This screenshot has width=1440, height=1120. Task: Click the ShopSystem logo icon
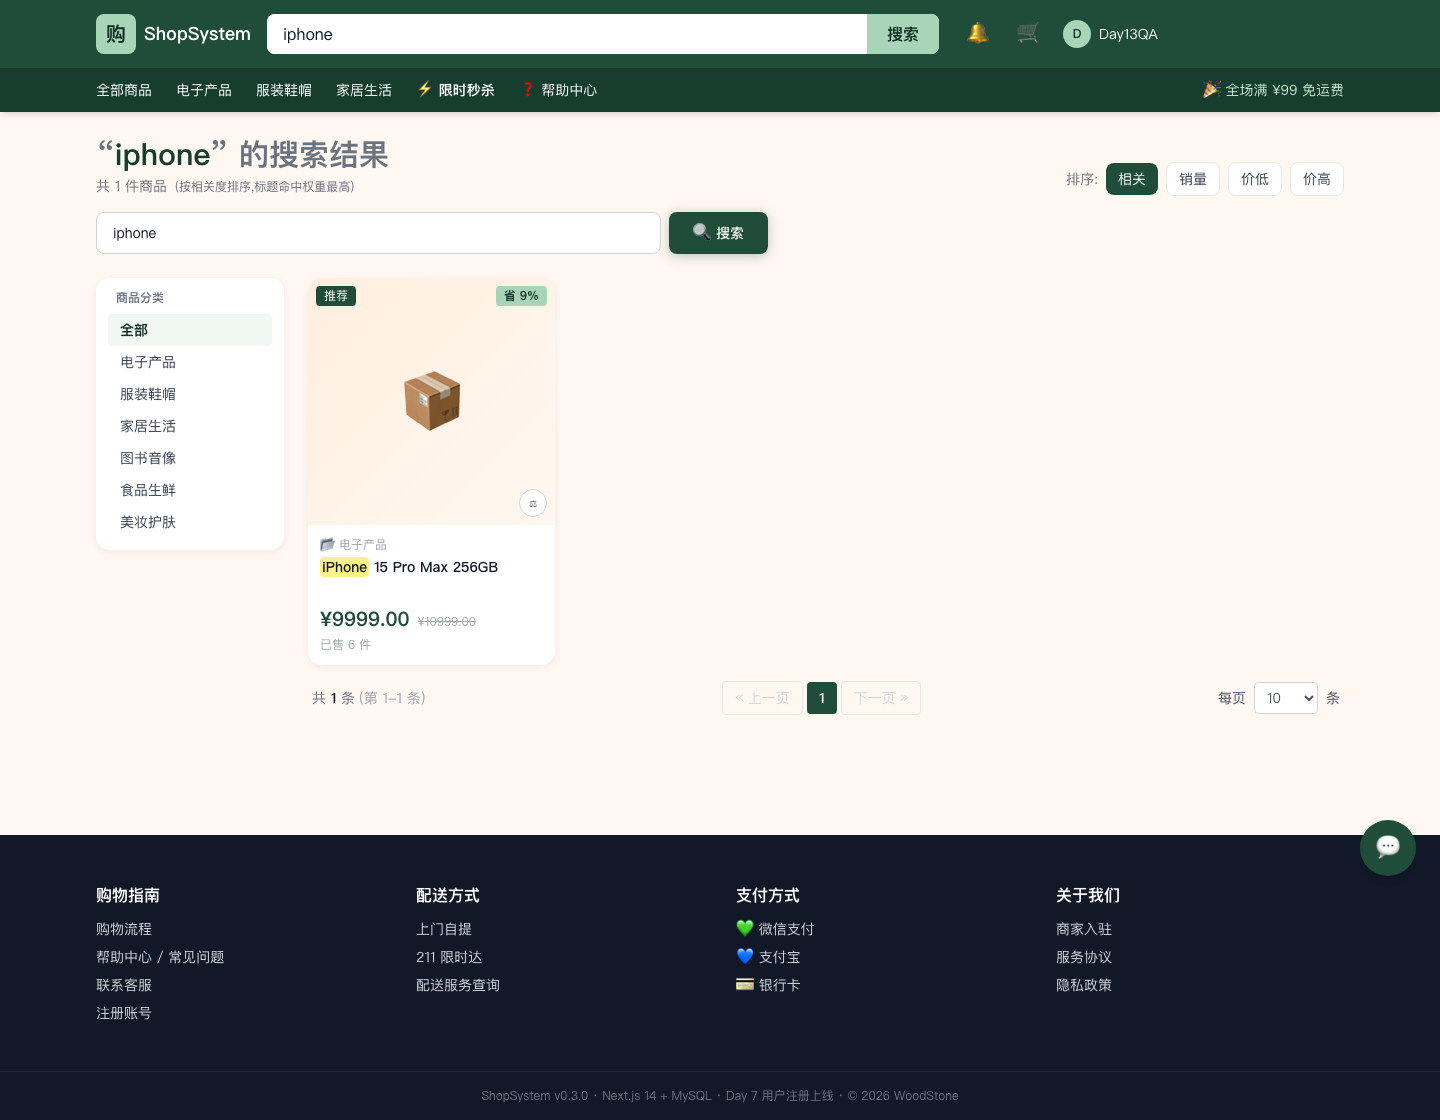click(116, 34)
